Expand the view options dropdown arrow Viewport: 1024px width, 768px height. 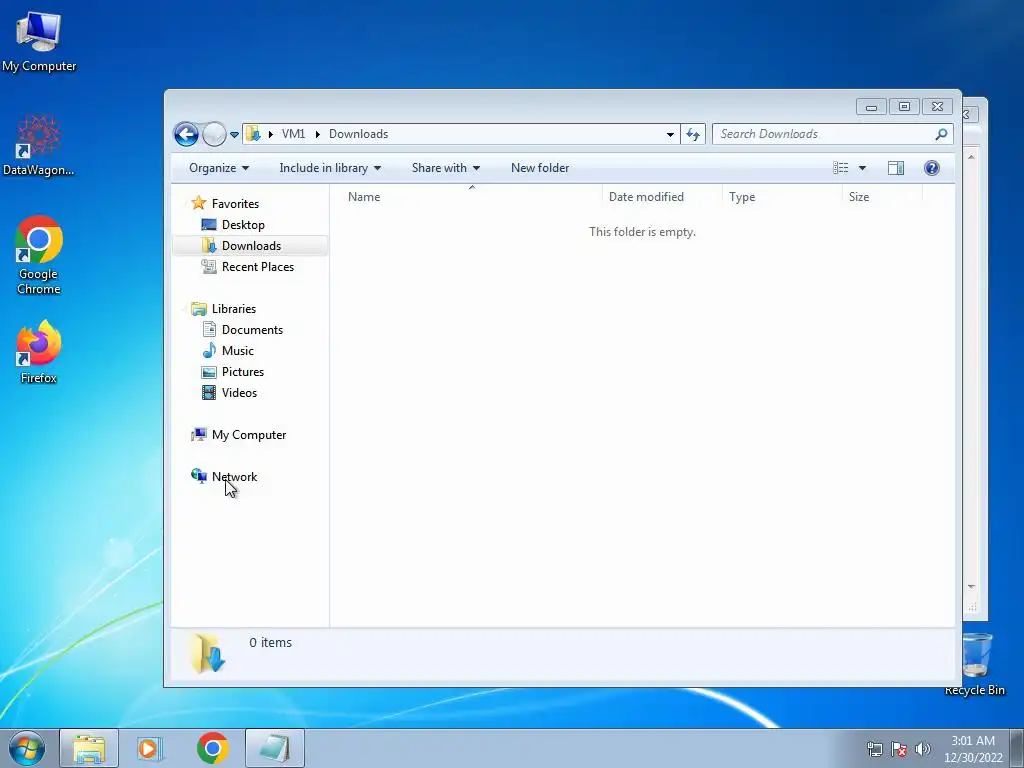click(x=862, y=168)
